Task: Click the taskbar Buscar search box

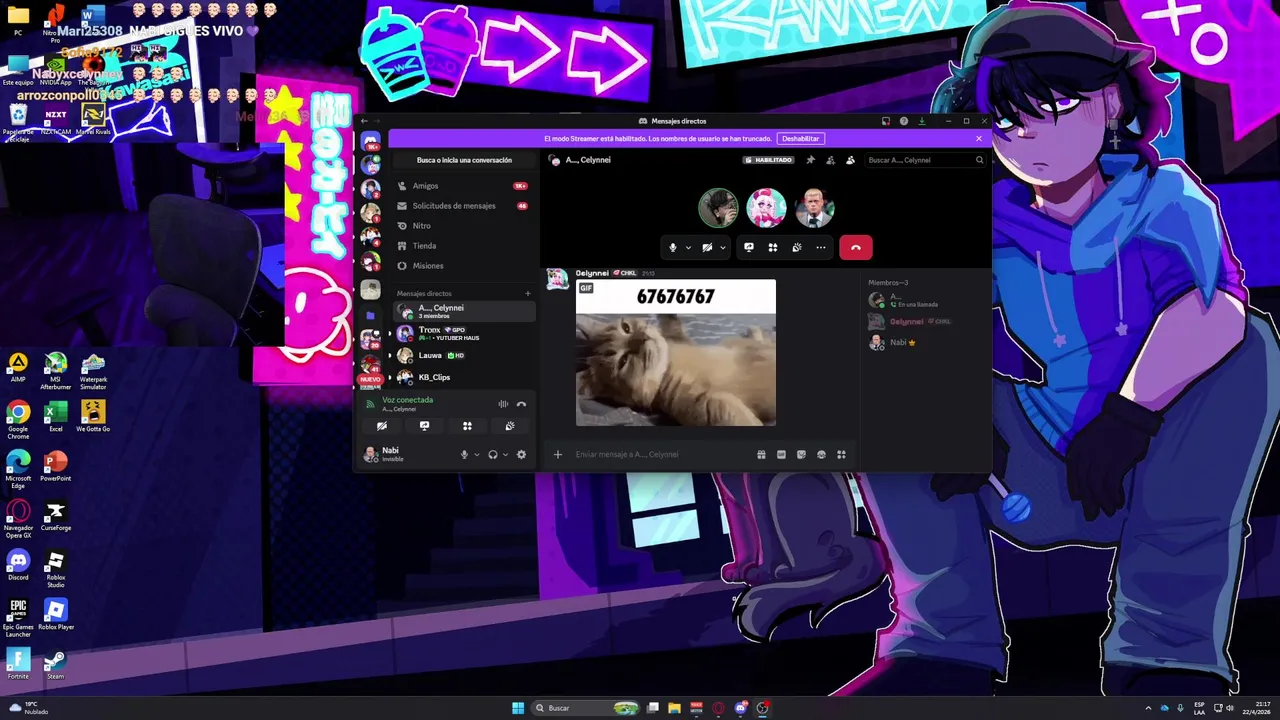Action: 586,708
